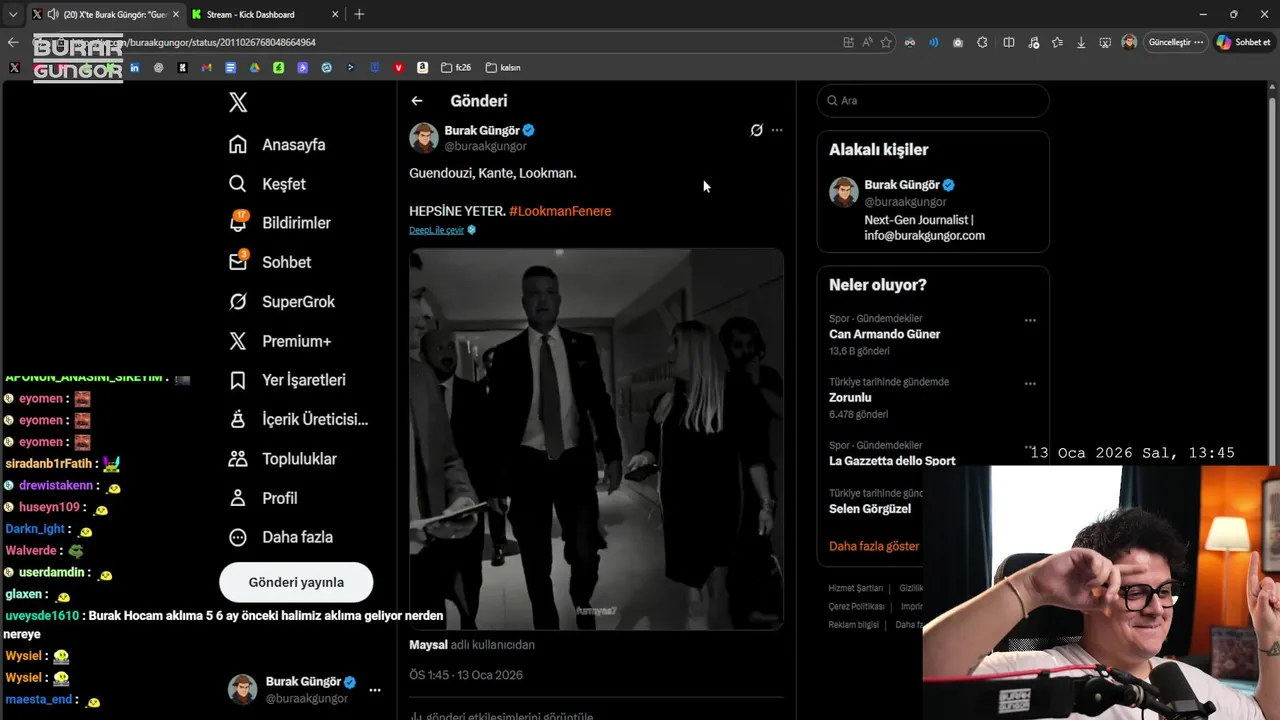Viewport: 1280px width, 720px height.
Task: Open SuperGrok in the sidebar
Action: [282, 301]
